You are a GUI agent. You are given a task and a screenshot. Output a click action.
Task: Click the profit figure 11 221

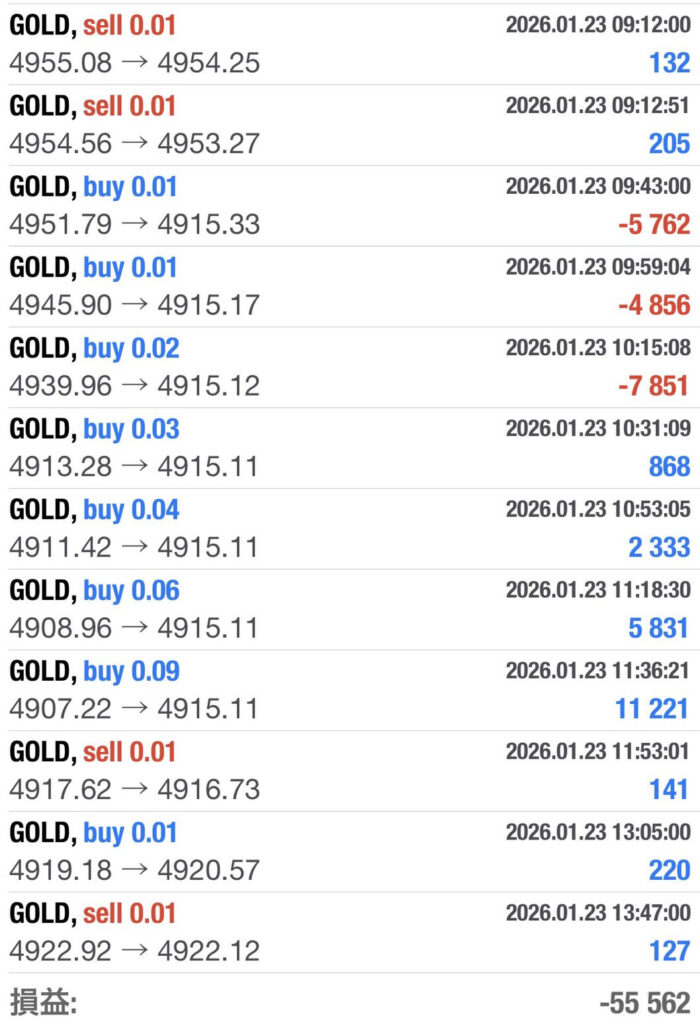(652, 709)
